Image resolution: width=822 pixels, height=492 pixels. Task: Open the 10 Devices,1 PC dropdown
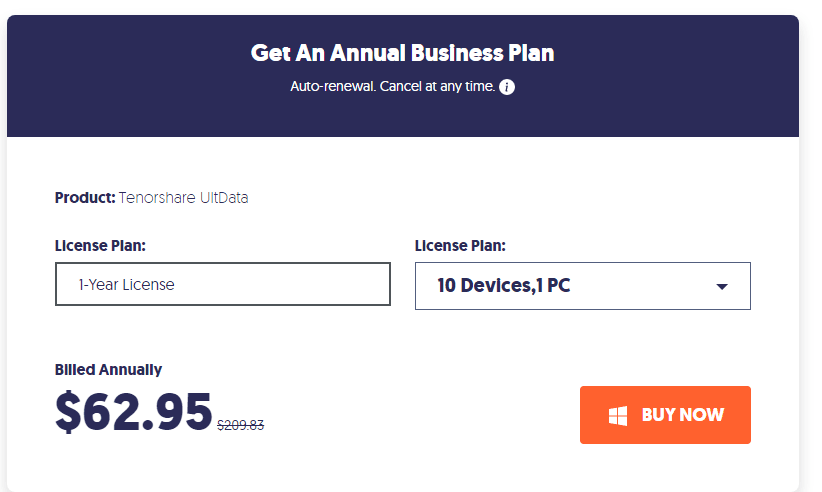point(582,286)
